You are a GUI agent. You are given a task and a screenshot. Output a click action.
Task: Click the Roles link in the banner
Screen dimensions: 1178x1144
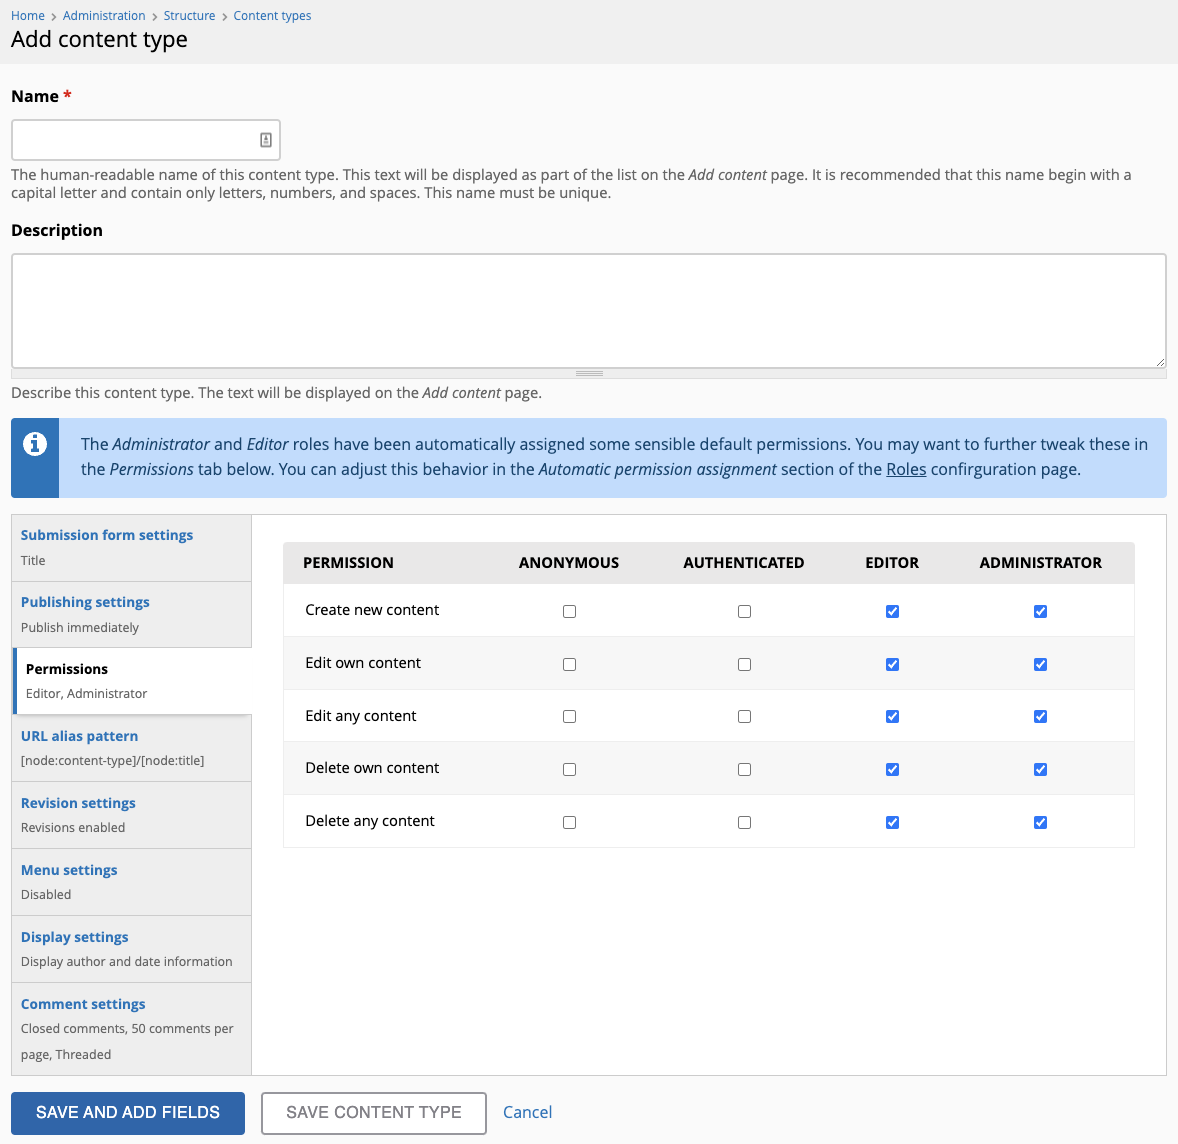[x=905, y=469]
